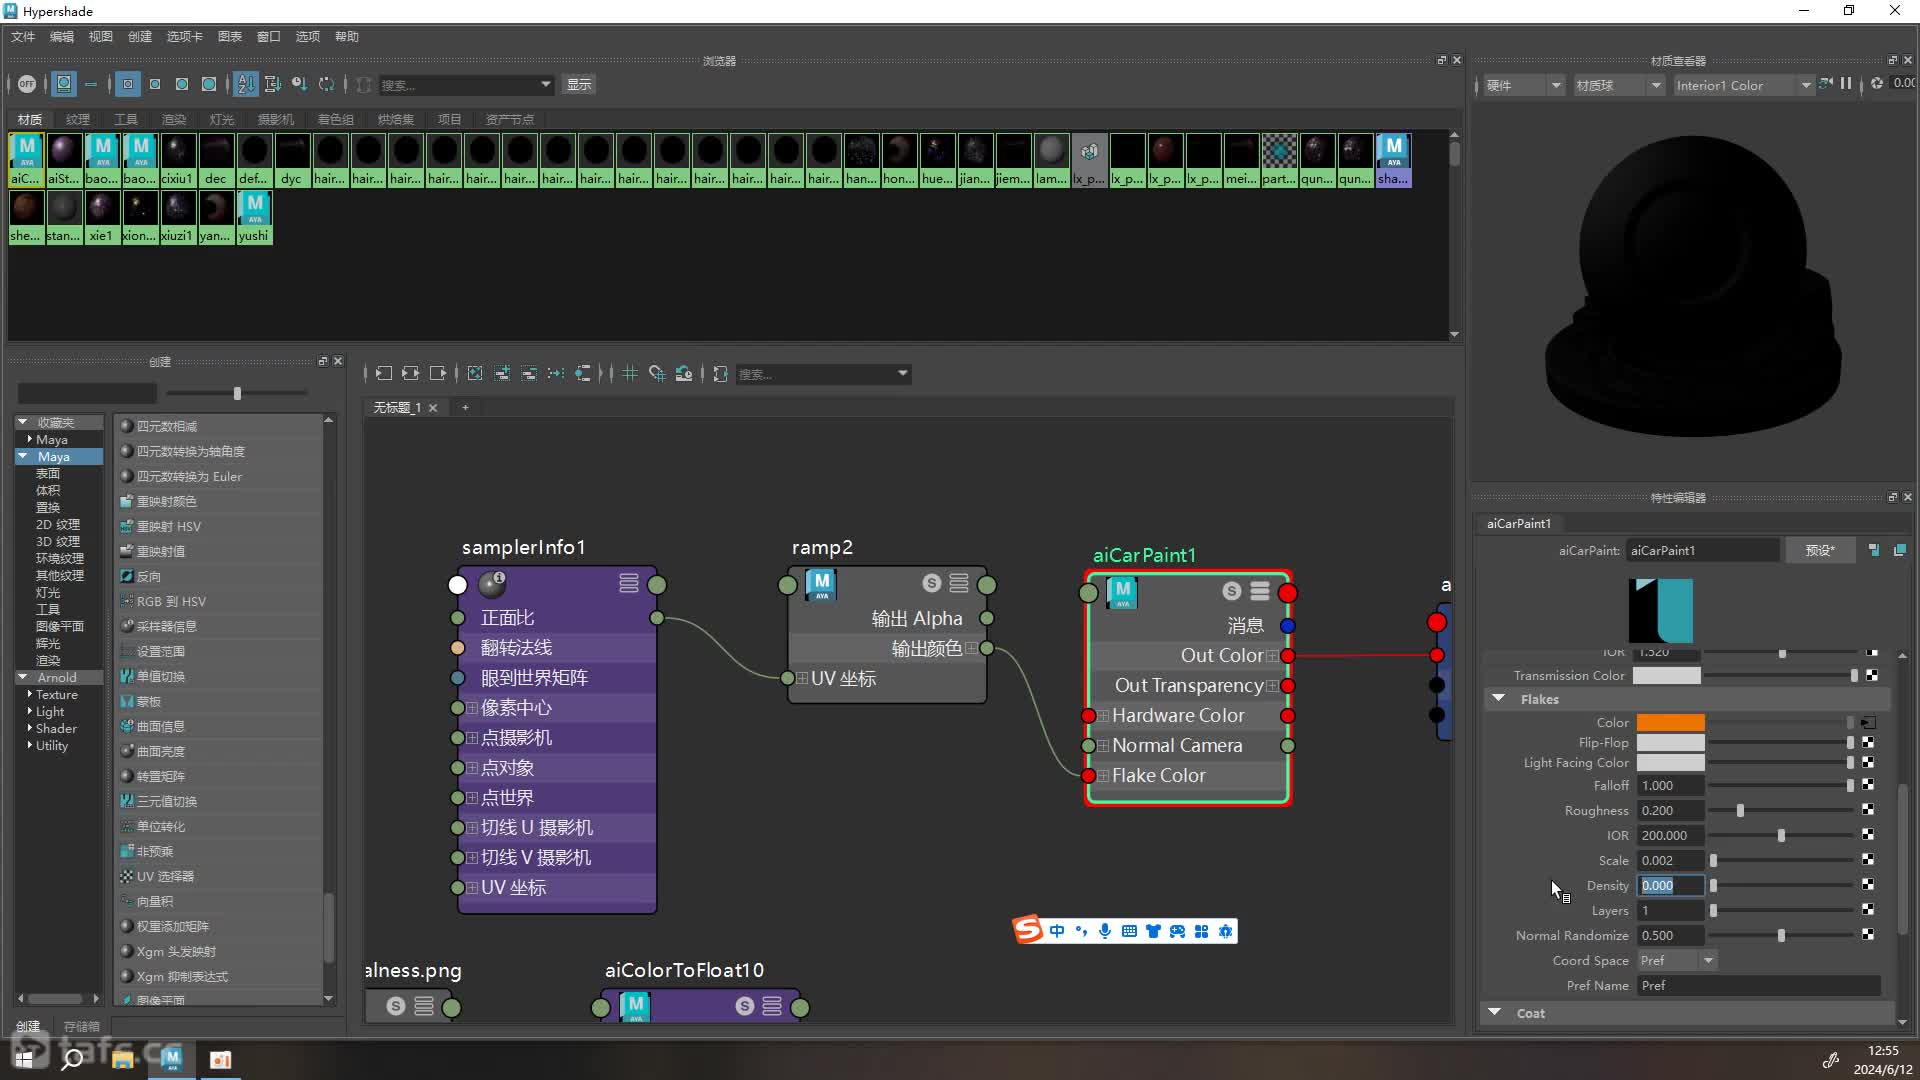Open the 创建 menu

[x=140, y=37]
